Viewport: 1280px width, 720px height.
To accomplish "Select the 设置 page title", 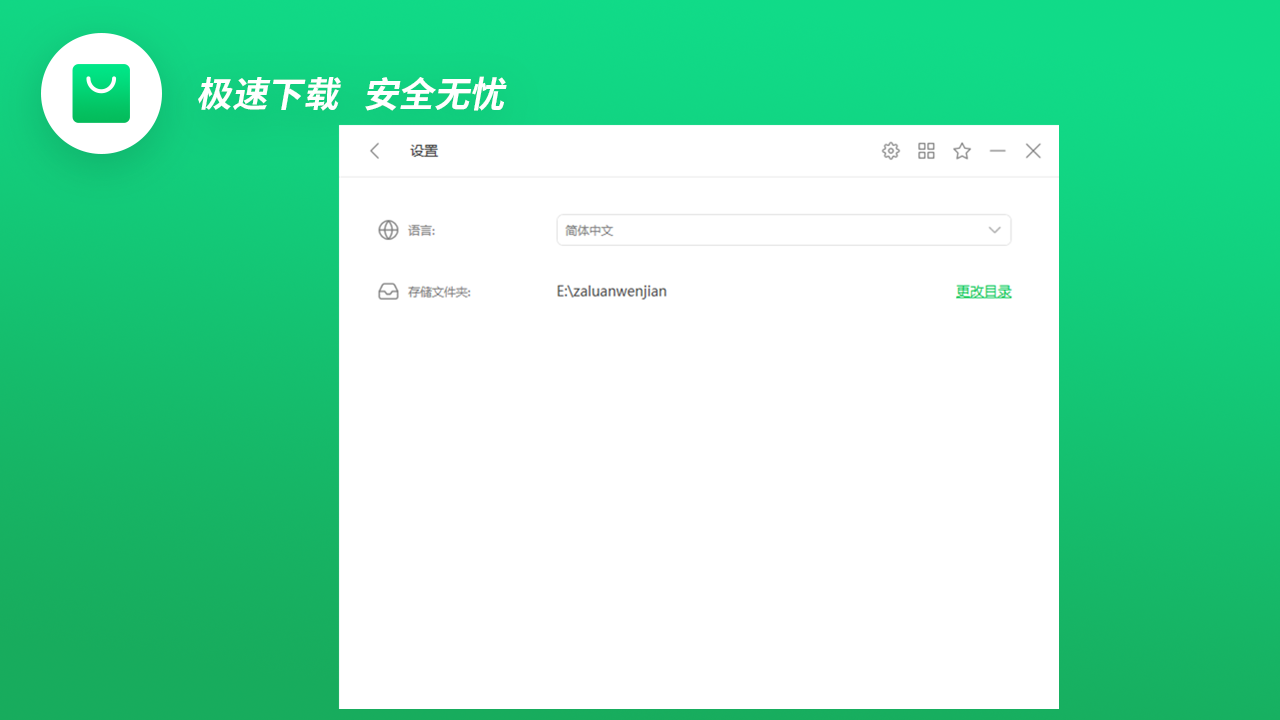I will pyautogui.click(x=423, y=150).
